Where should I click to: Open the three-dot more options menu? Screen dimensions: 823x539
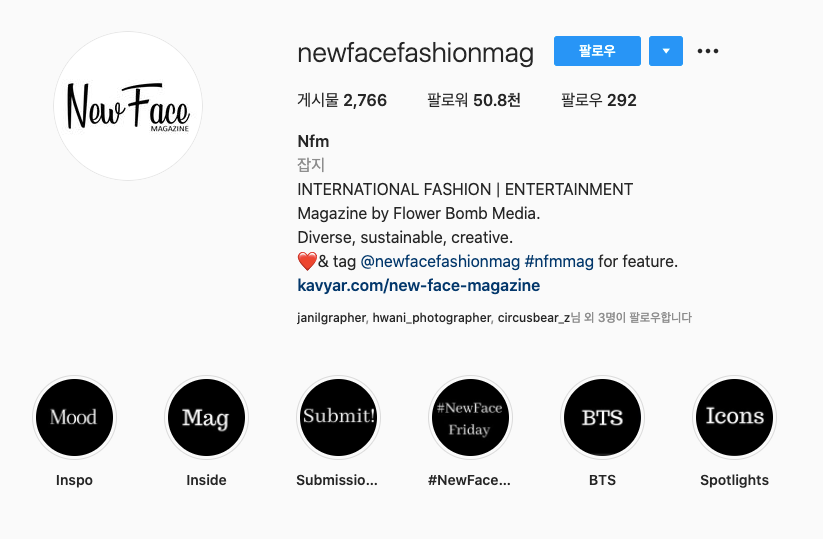coord(708,51)
